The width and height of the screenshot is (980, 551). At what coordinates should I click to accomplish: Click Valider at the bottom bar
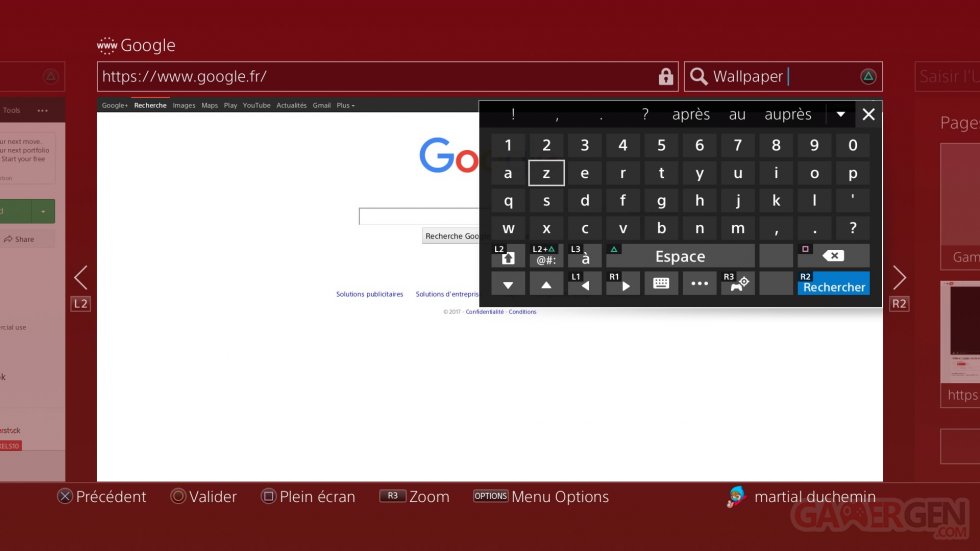coord(204,497)
